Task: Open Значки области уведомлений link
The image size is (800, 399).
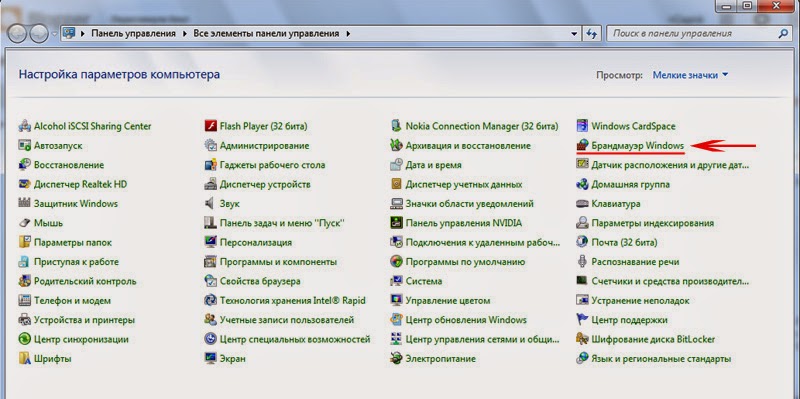Action: coord(469,204)
